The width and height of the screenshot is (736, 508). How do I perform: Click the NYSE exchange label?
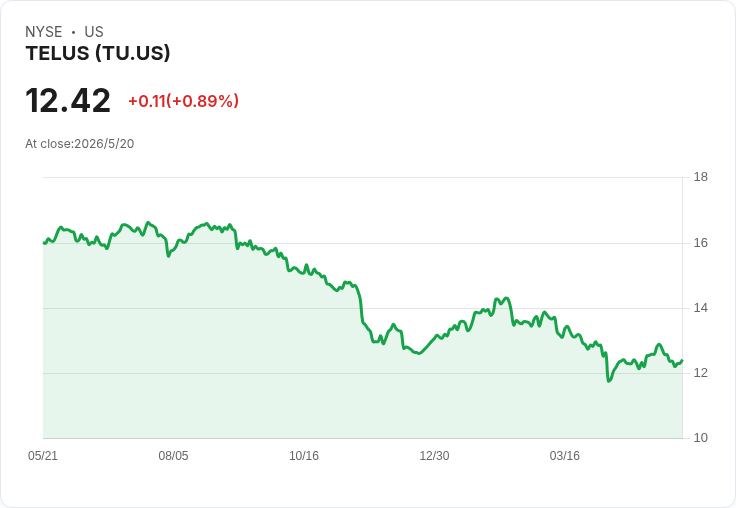click(44, 32)
